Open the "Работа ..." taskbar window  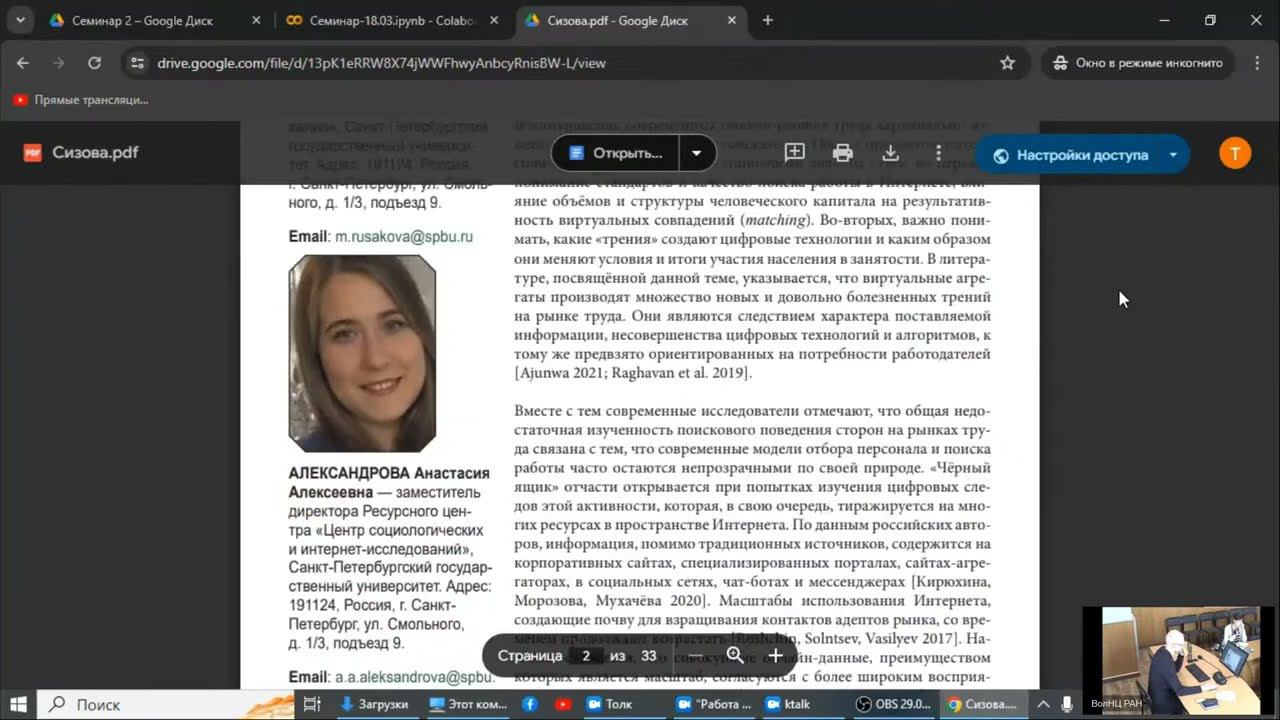point(714,704)
